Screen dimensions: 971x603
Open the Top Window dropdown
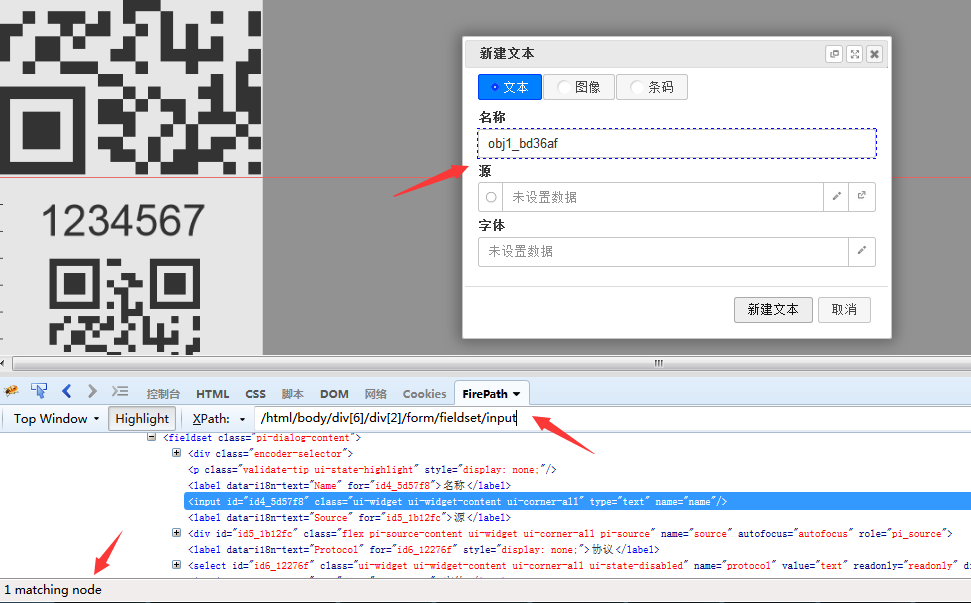tap(56, 419)
